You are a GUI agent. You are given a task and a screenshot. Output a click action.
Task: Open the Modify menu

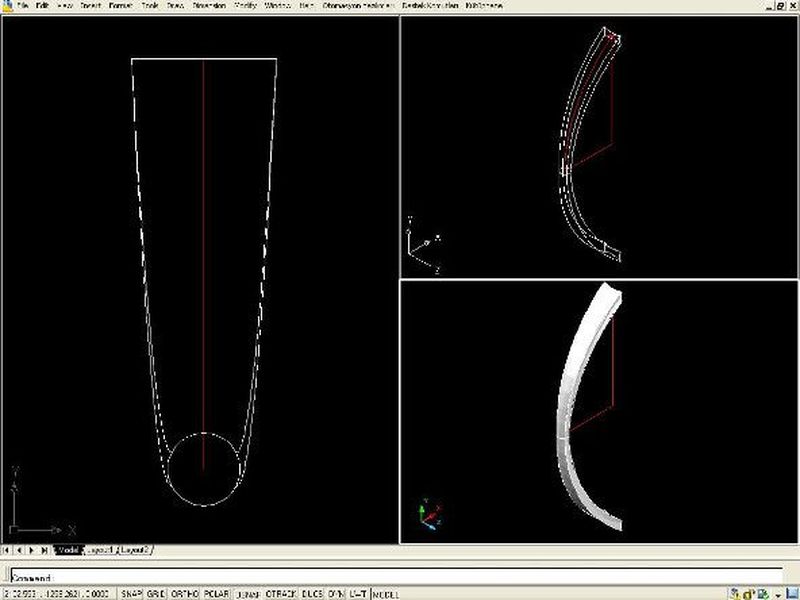click(245, 6)
